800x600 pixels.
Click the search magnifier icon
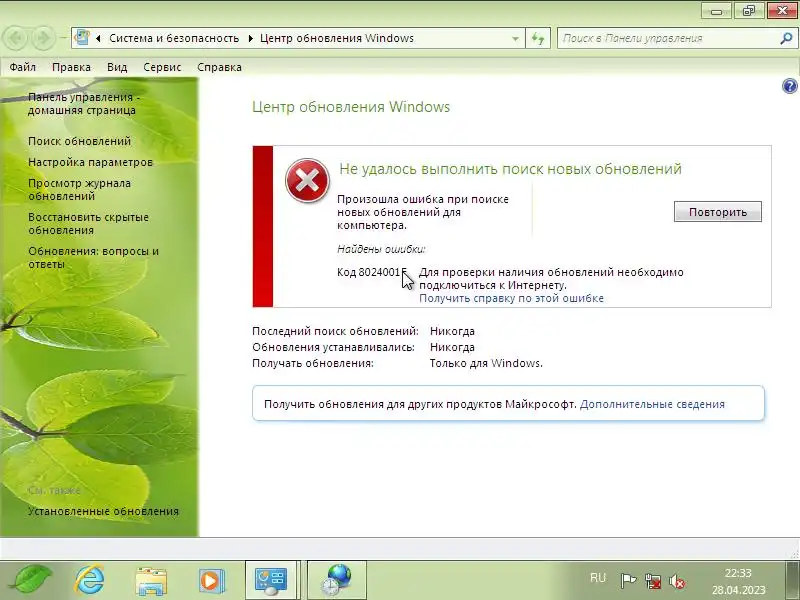coord(786,38)
